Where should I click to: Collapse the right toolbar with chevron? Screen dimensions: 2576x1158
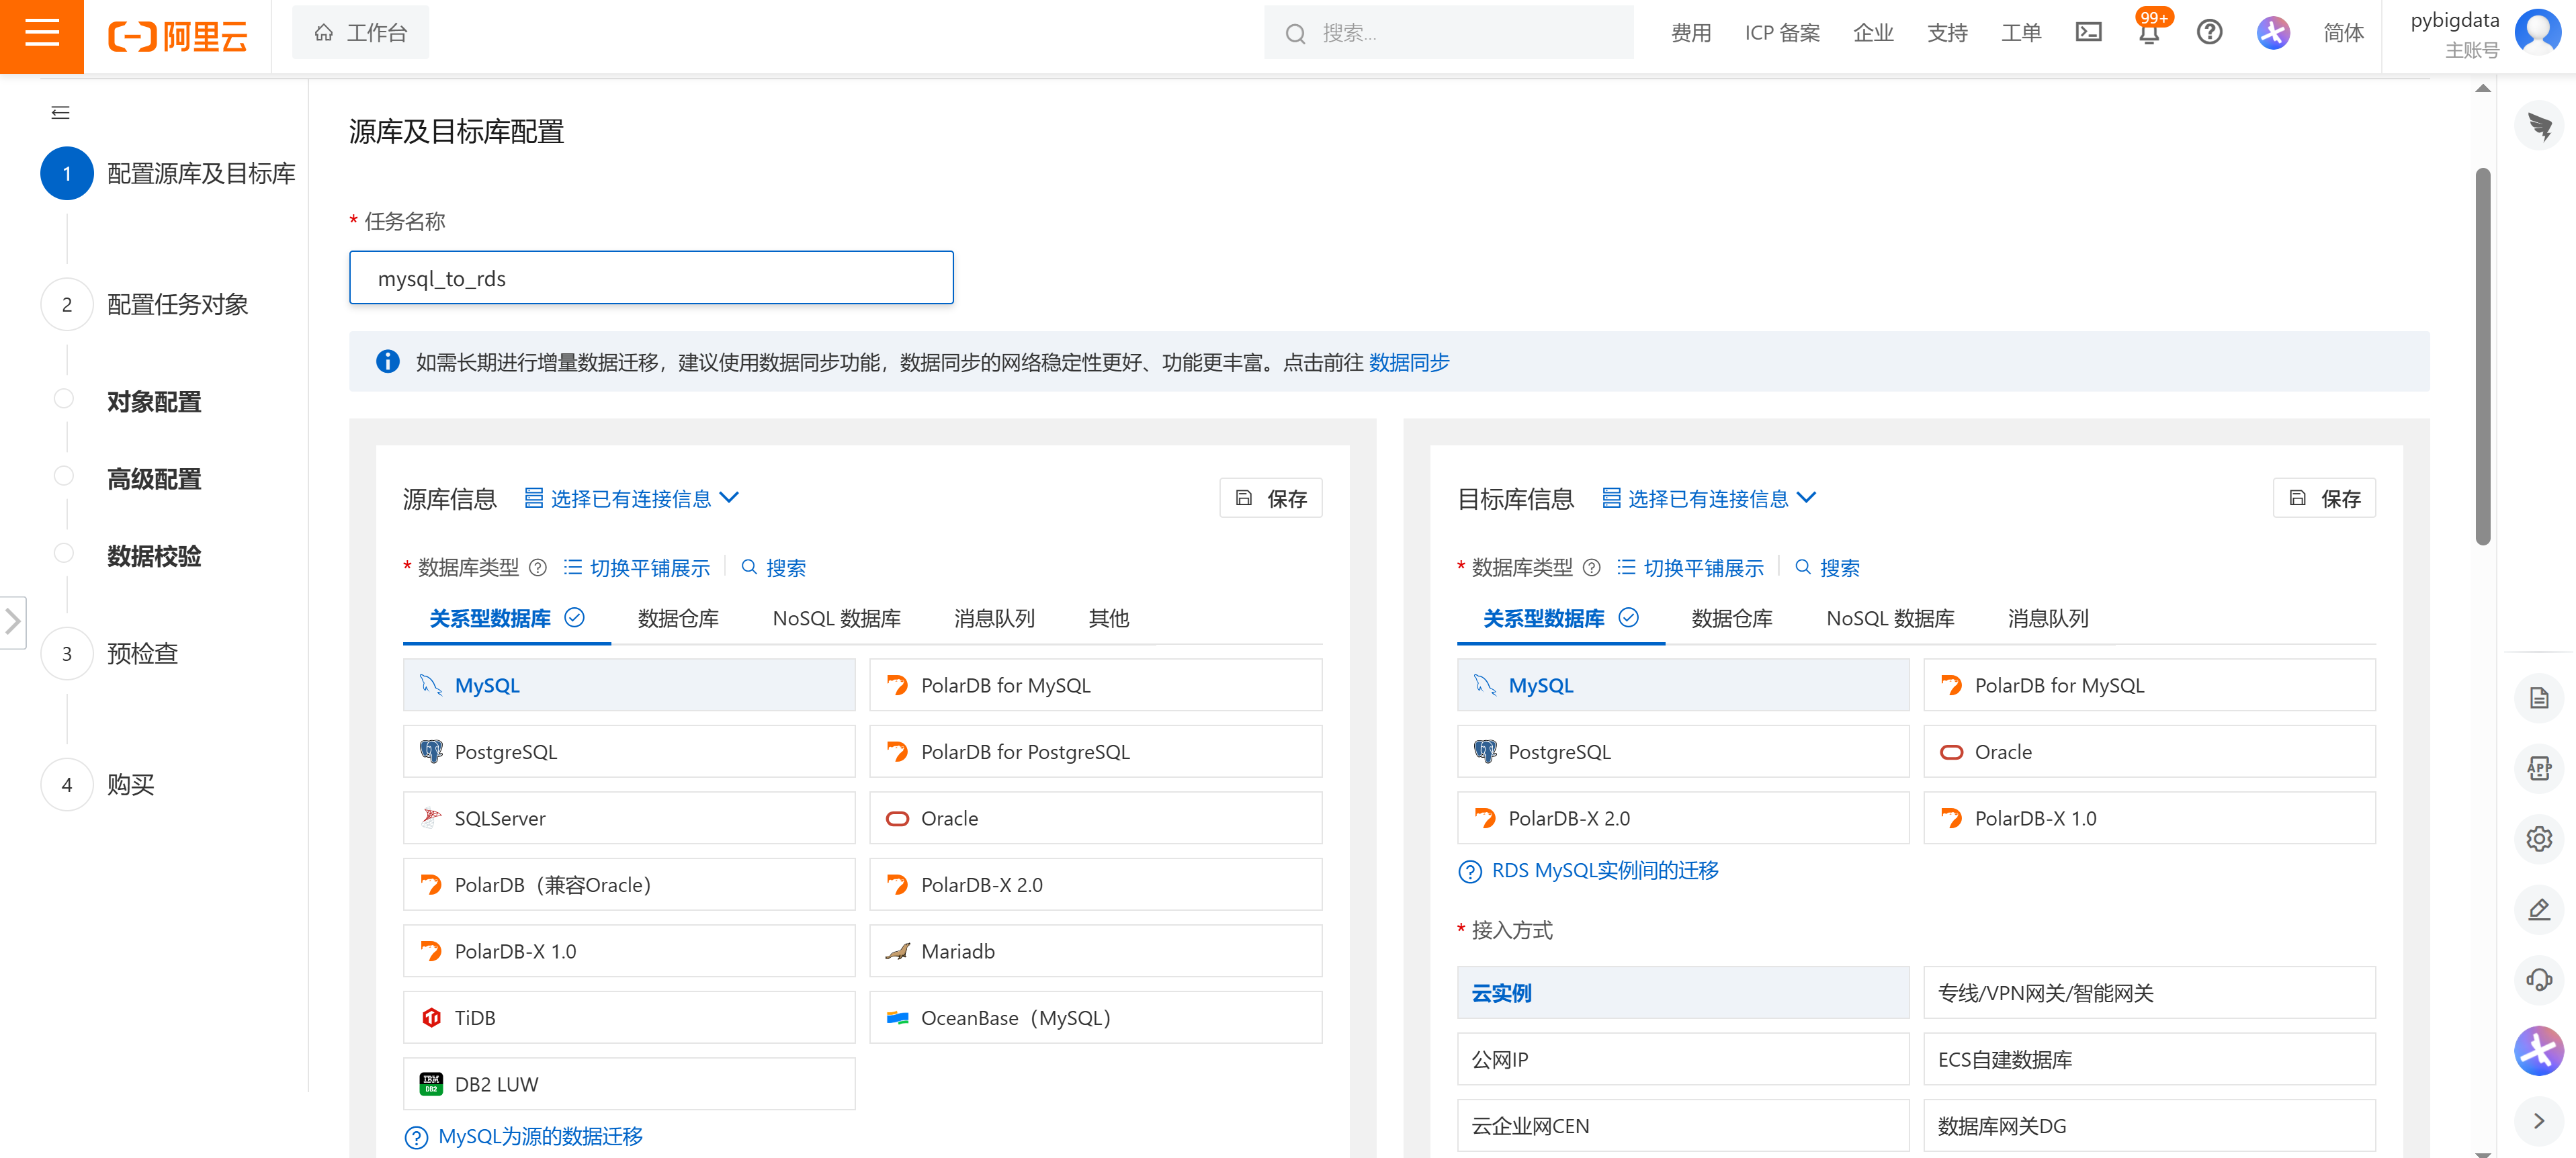click(2538, 1121)
